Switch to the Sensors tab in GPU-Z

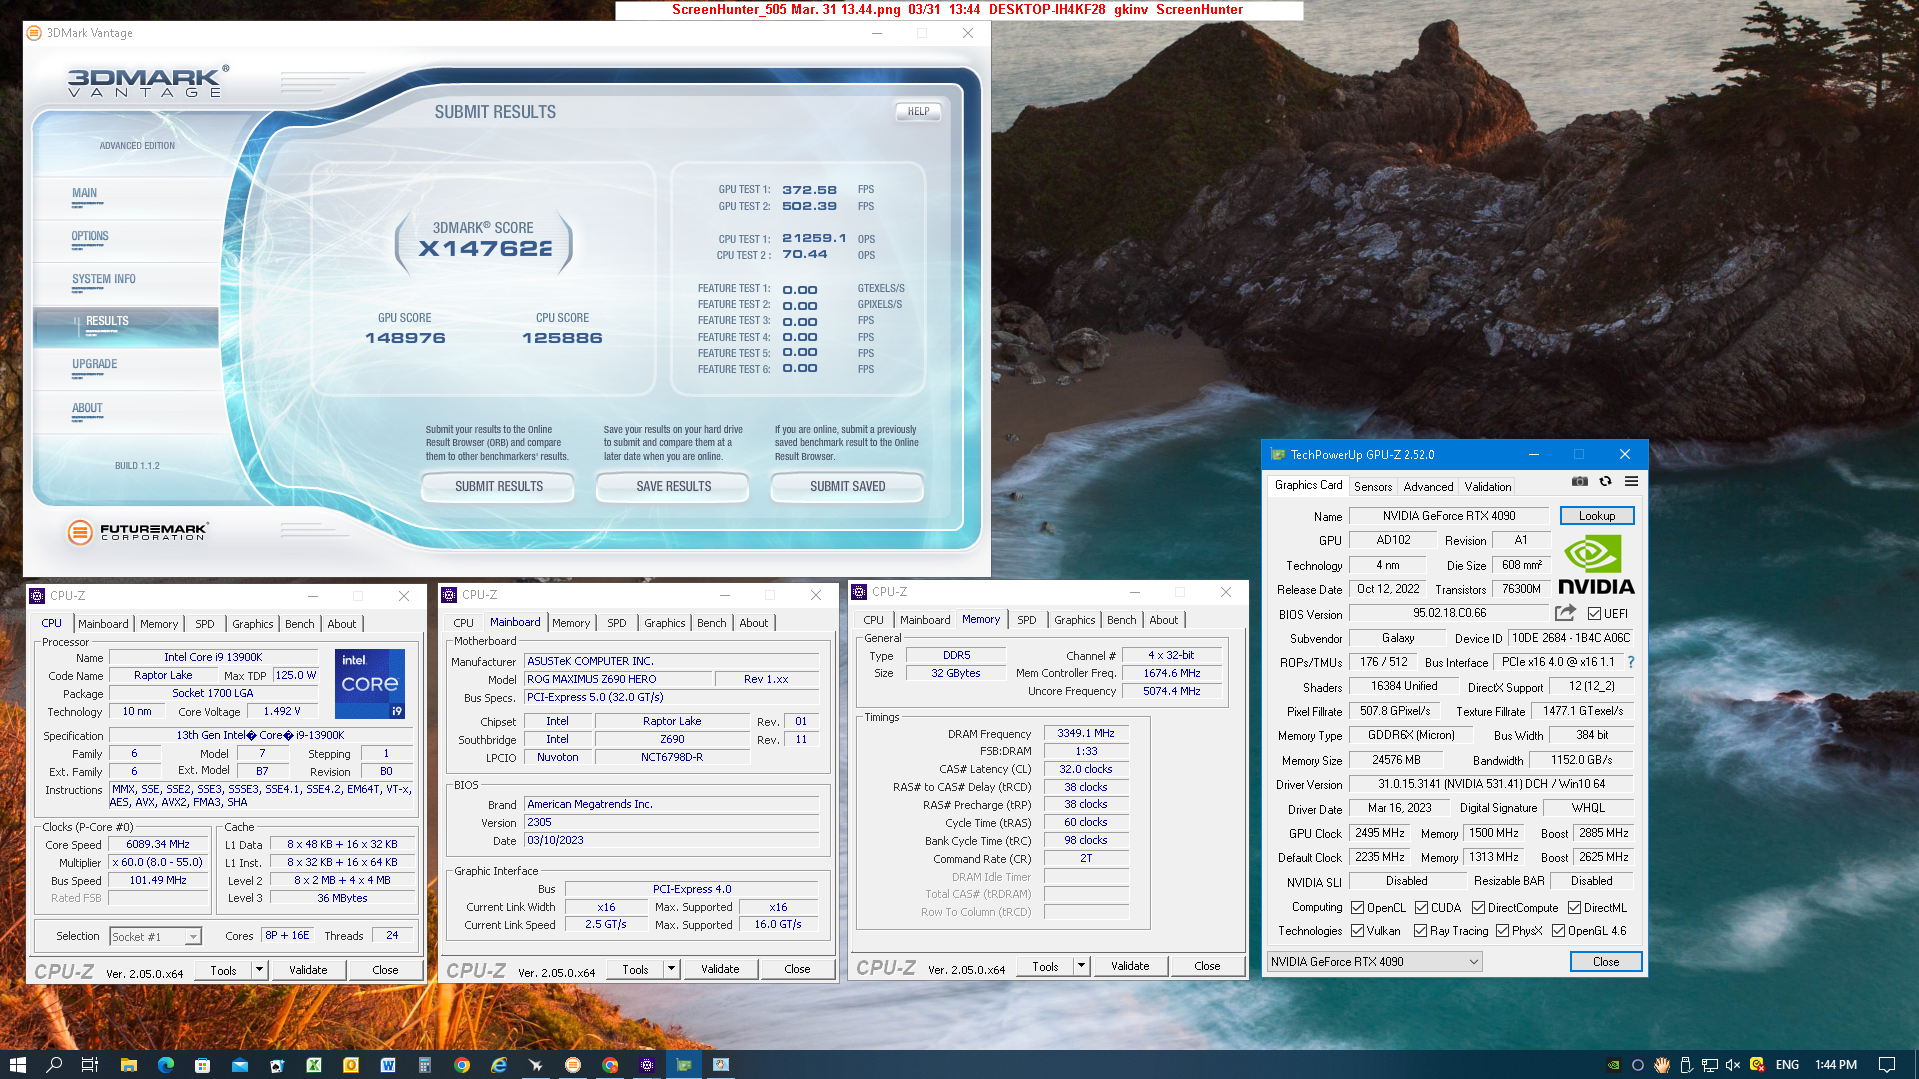(x=1372, y=487)
